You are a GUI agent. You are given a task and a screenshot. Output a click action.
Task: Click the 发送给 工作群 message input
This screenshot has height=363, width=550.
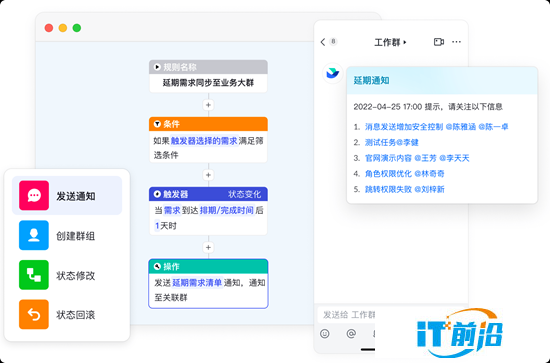pyautogui.click(x=347, y=315)
